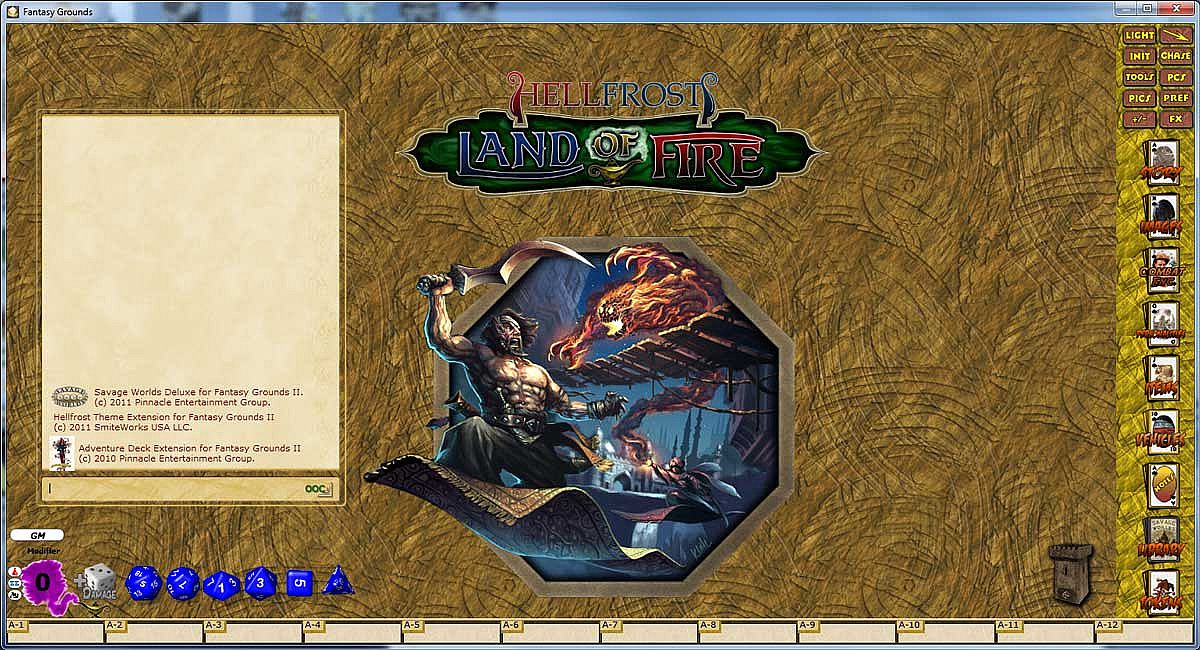Screen dimensions: 1200x650
Task: Open the CHASE button
Action: pos(1176,56)
